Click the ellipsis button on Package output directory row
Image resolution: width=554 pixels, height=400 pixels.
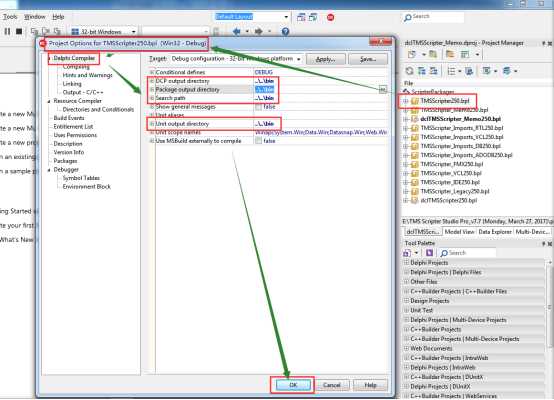383,89
